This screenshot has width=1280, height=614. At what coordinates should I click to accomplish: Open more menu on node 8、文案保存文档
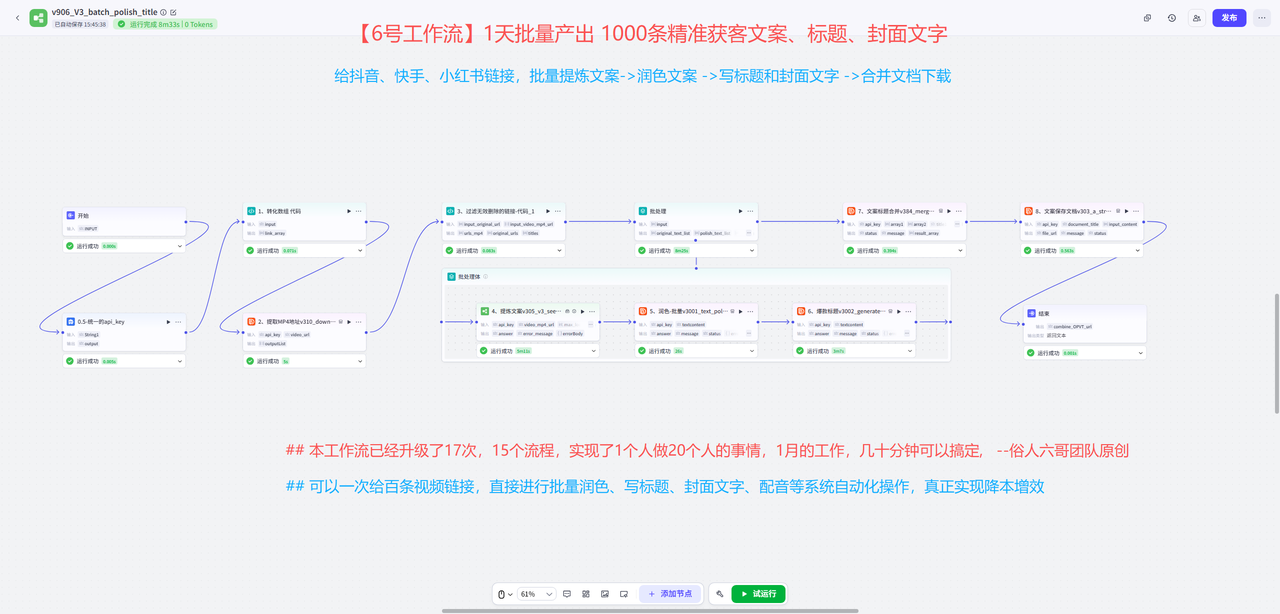coord(1136,211)
